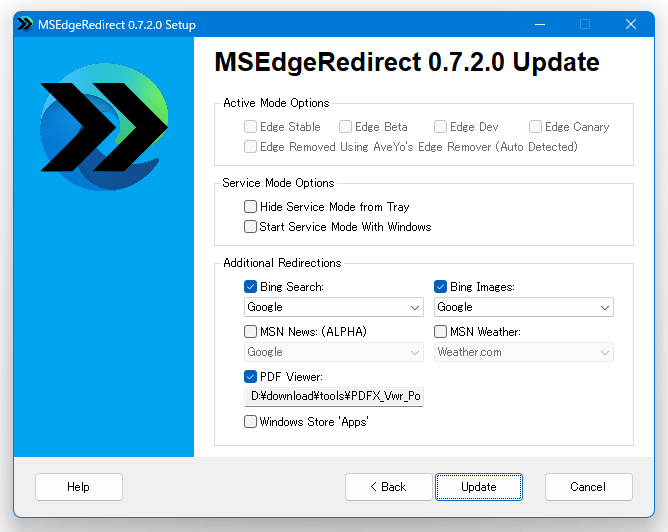Open the MSN Weather provider dropdown
The width and height of the screenshot is (668, 532).
pos(524,352)
